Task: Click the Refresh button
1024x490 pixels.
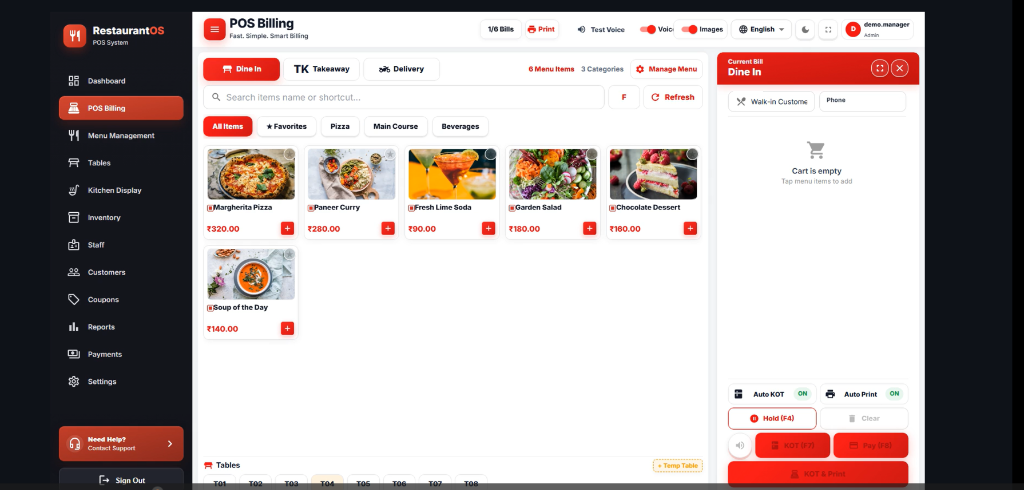Action: [673, 97]
